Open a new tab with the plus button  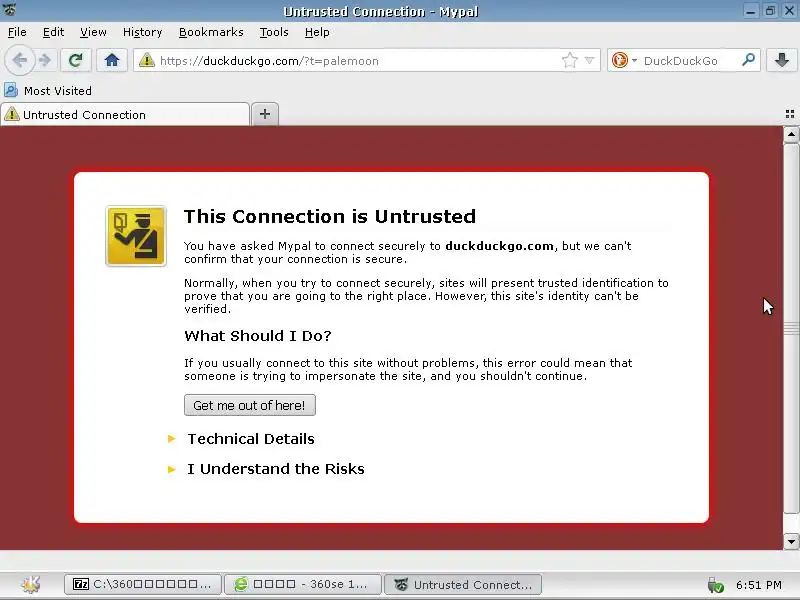265,114
